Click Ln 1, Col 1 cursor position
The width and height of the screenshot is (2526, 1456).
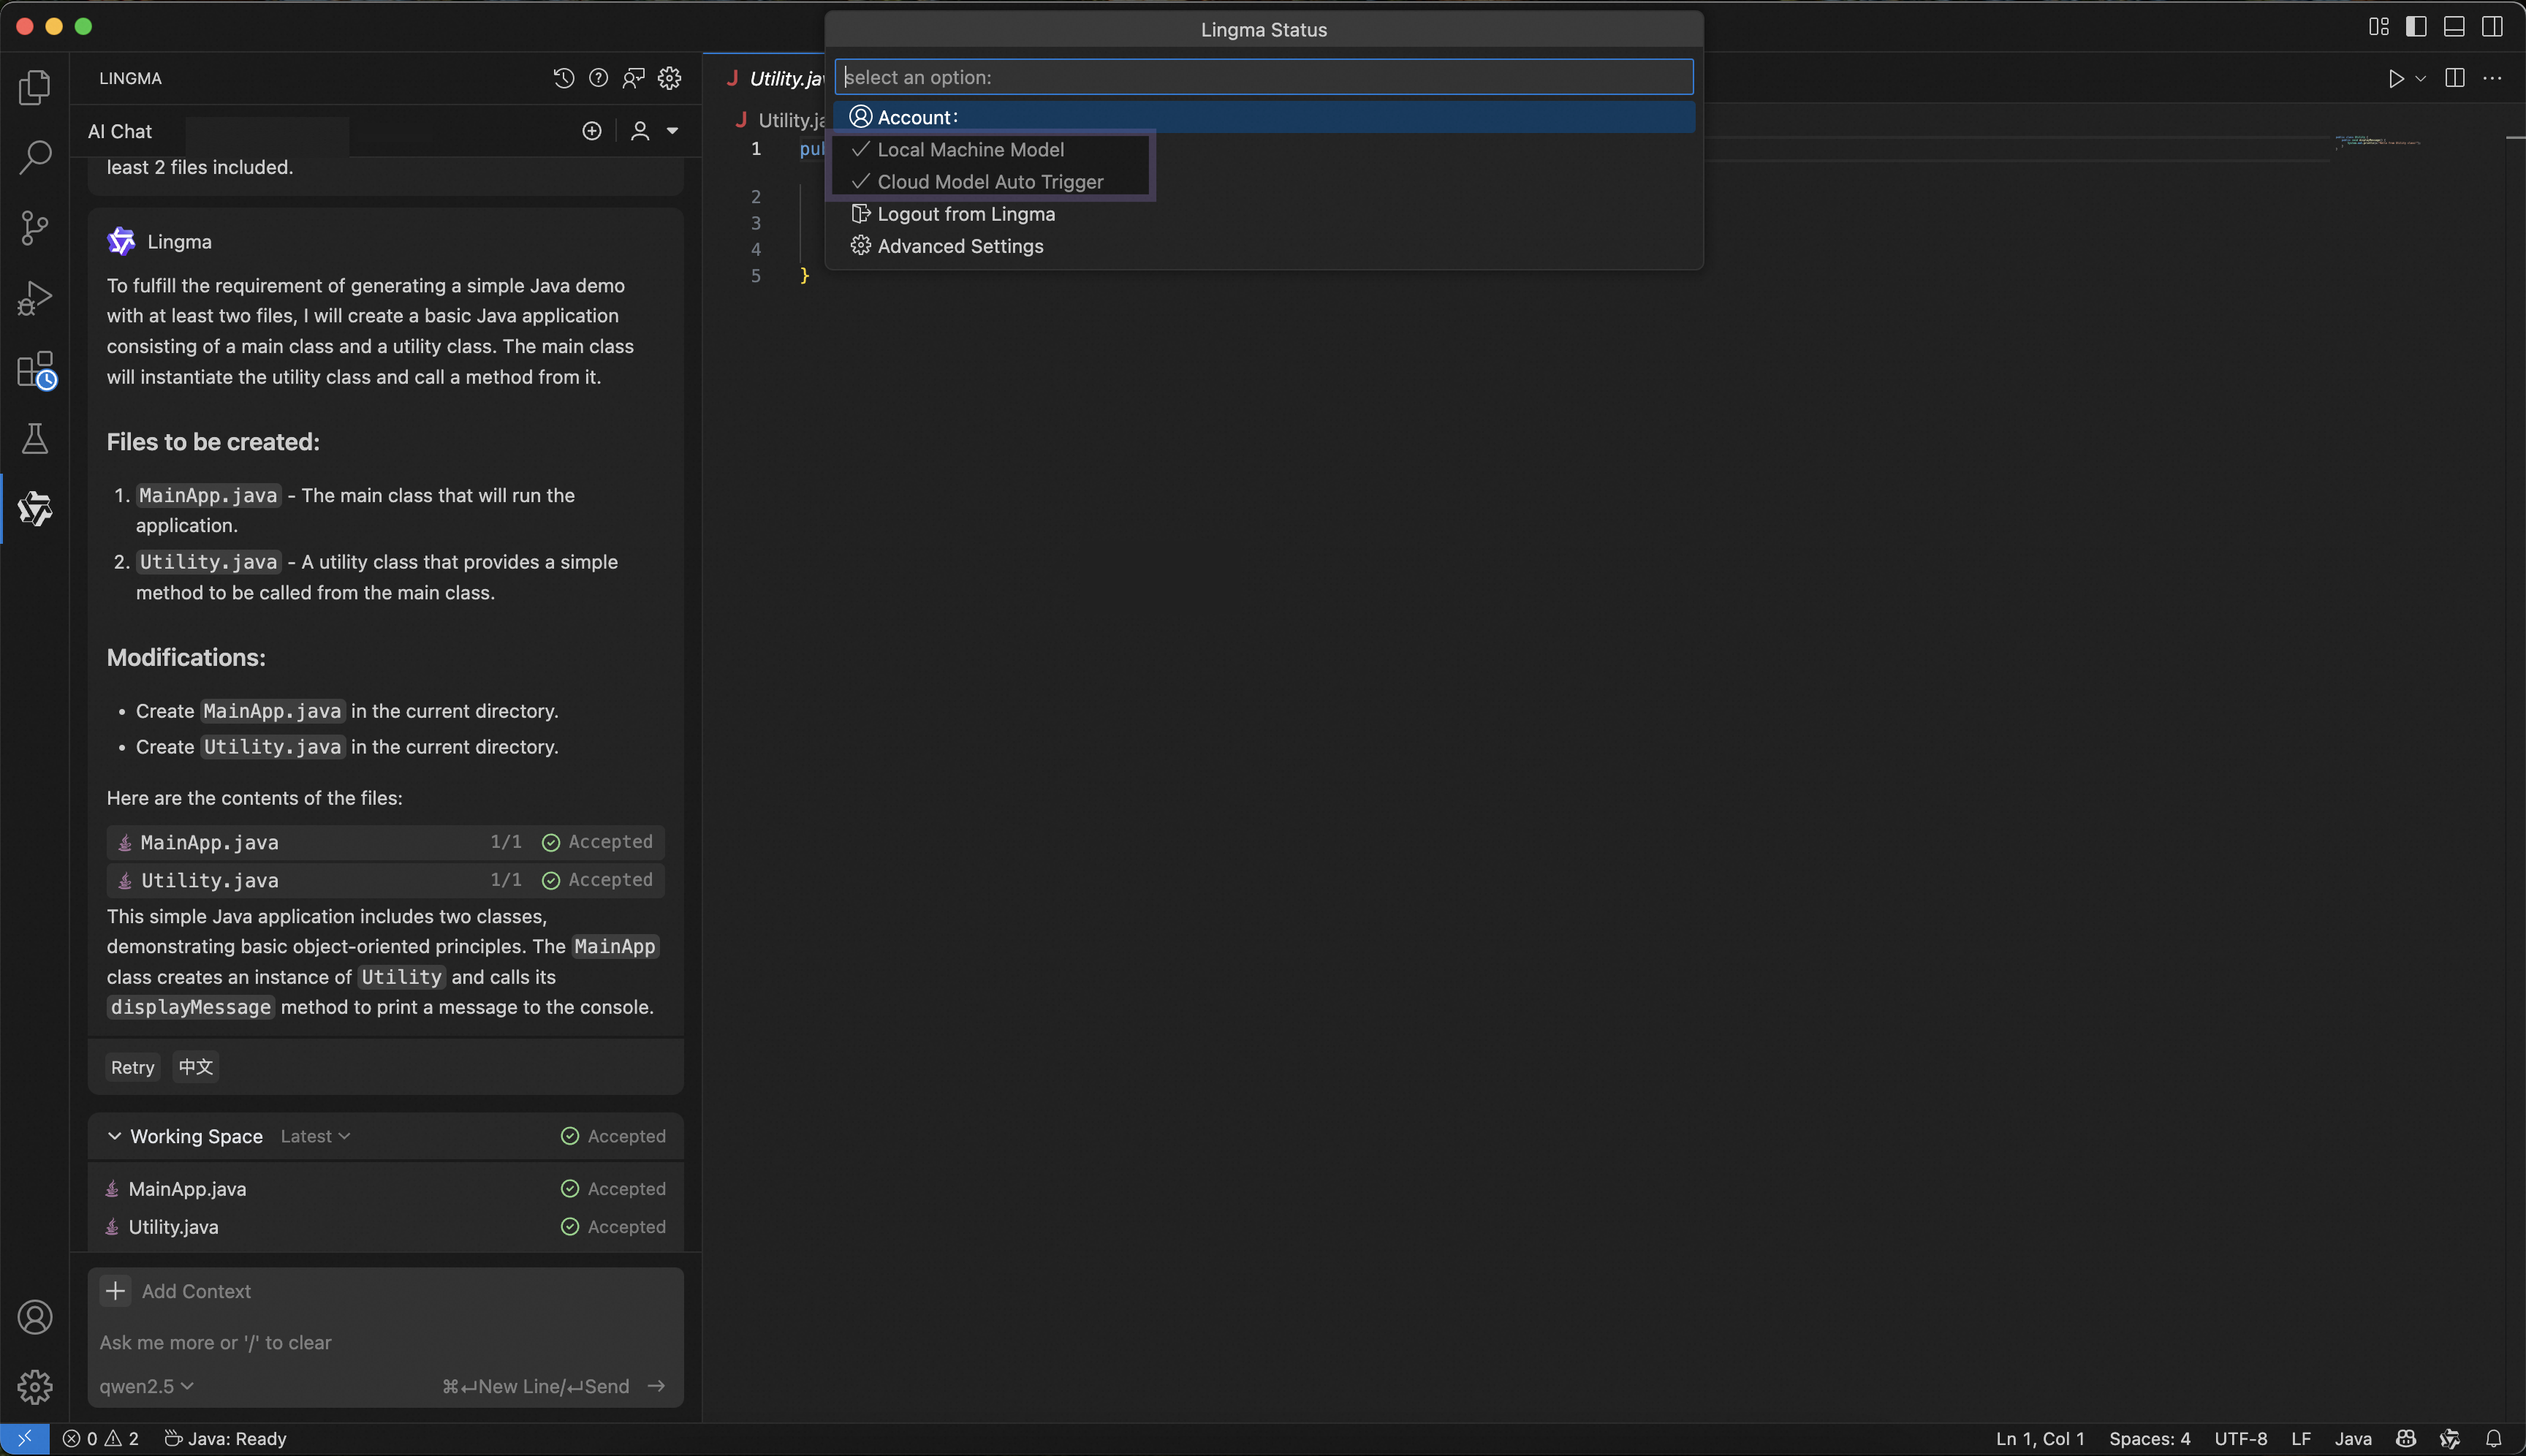click(2040, 1439)
